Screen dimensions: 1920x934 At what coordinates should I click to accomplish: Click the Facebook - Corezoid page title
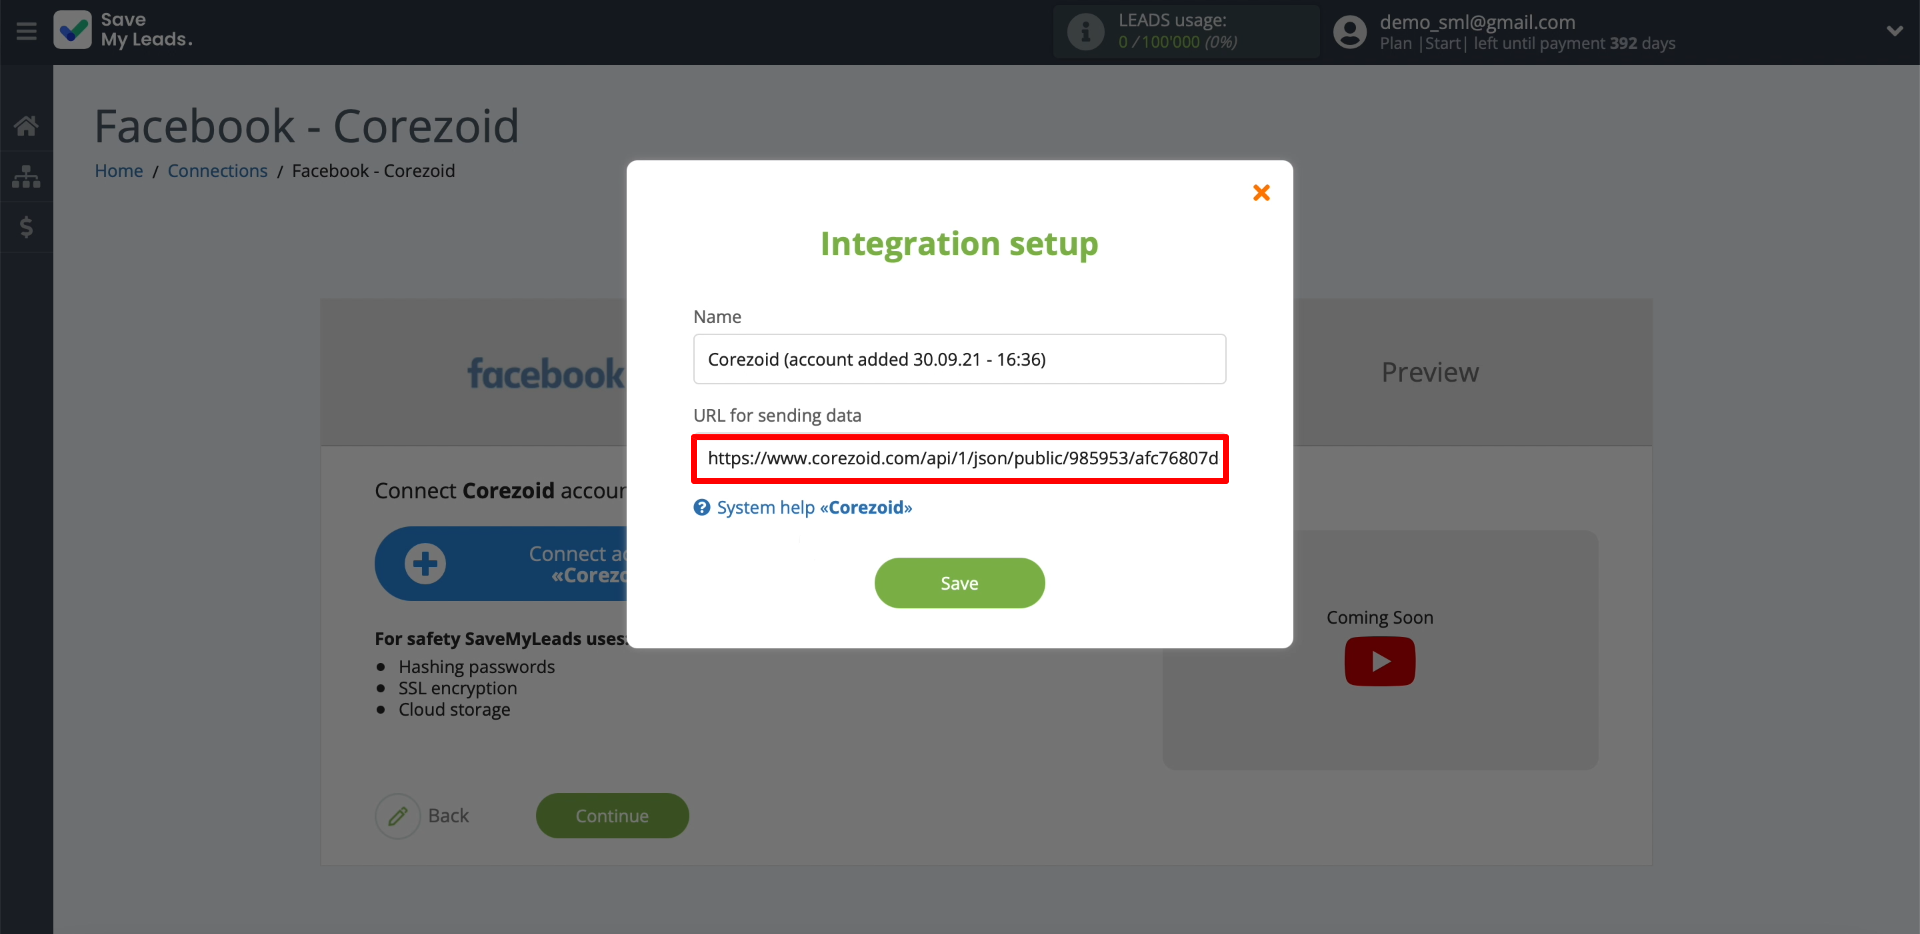click(307, 126)
